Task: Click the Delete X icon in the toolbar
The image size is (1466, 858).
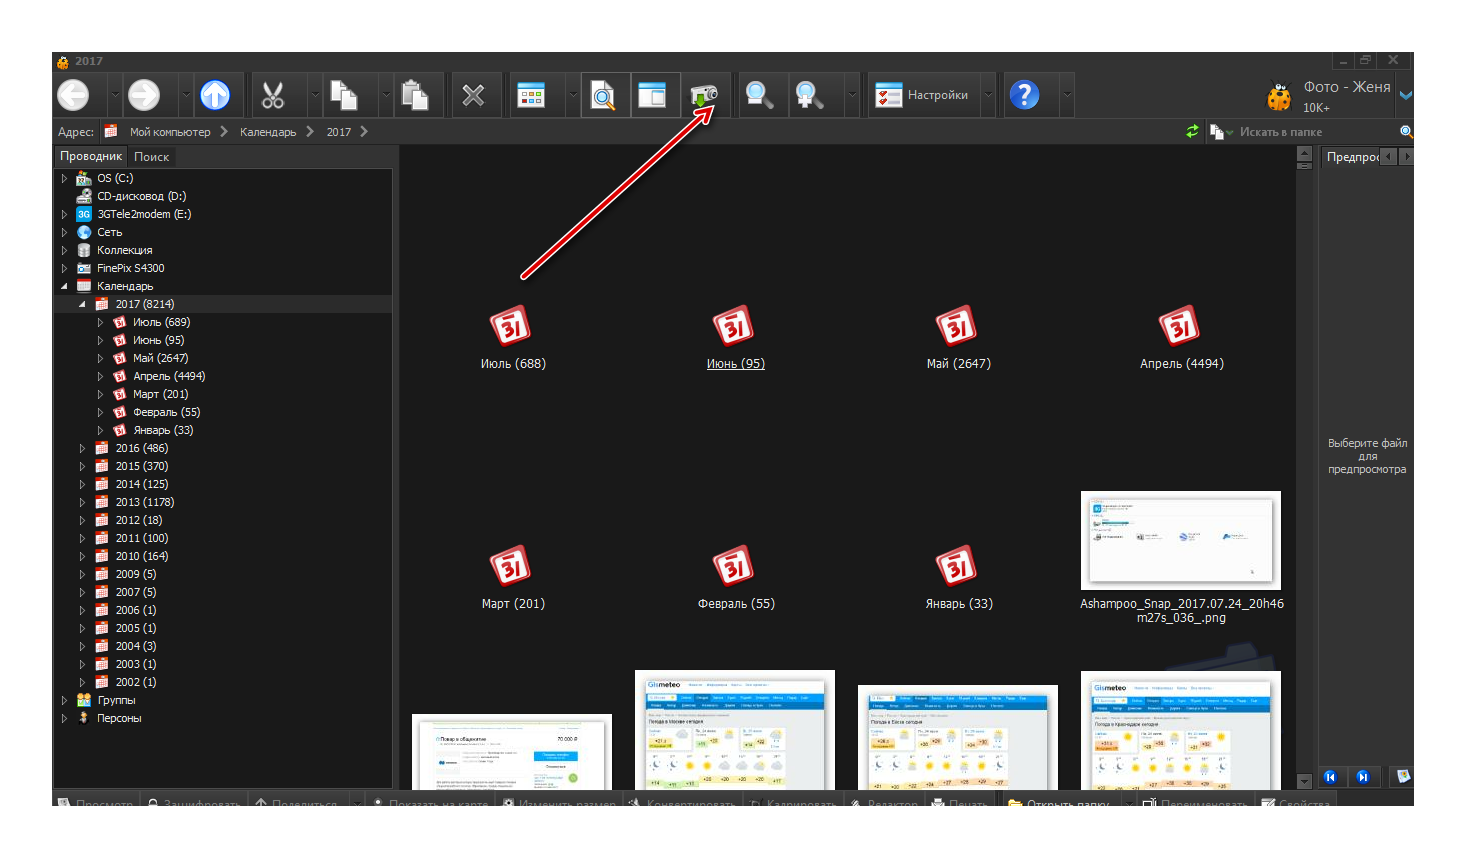Action: (x=473, y=95)
